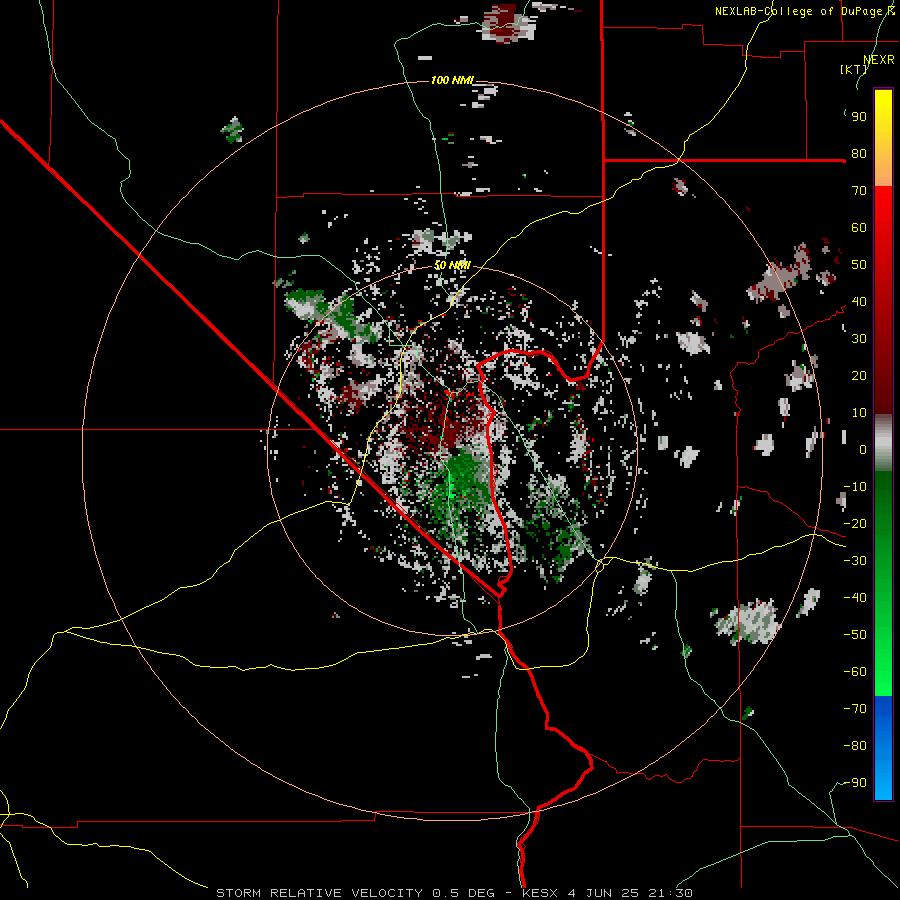Select the -10 value on velocity scale

(855, 487)
